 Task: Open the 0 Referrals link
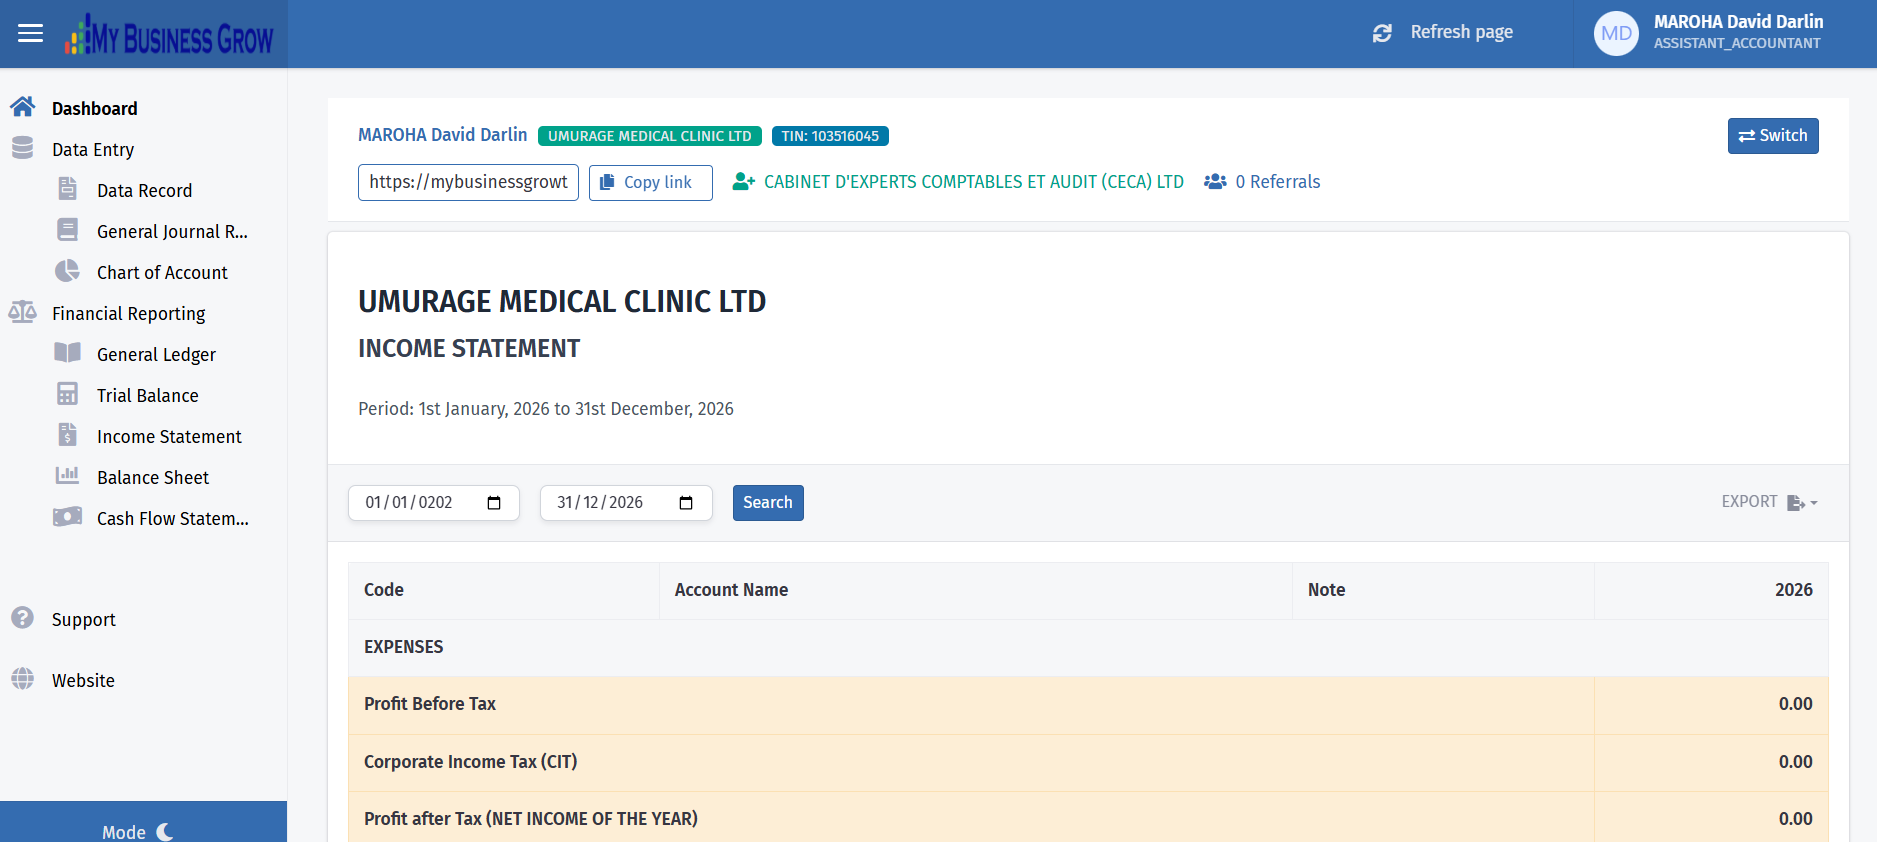(x=1262, y=182)
